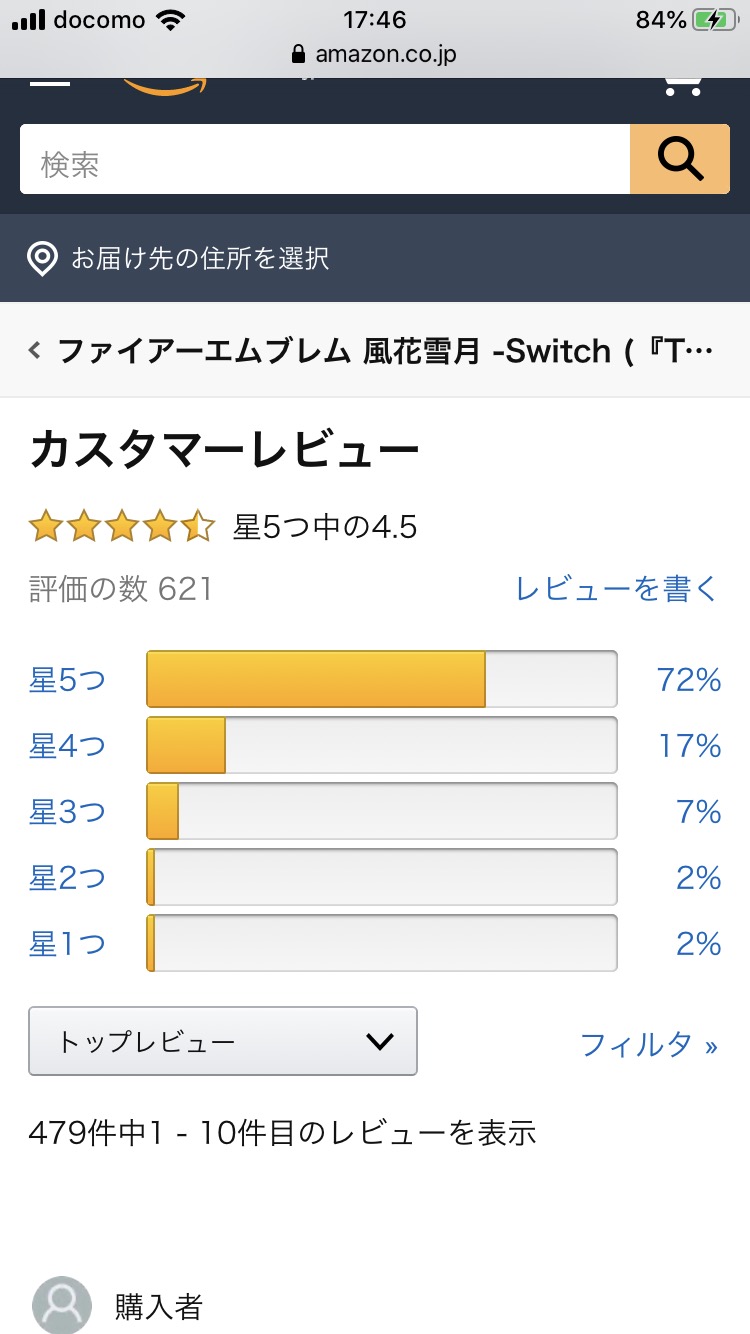Open the トップレビュー sort dropdown
Screen dimensions: 750x1334
coord(223,1041)
